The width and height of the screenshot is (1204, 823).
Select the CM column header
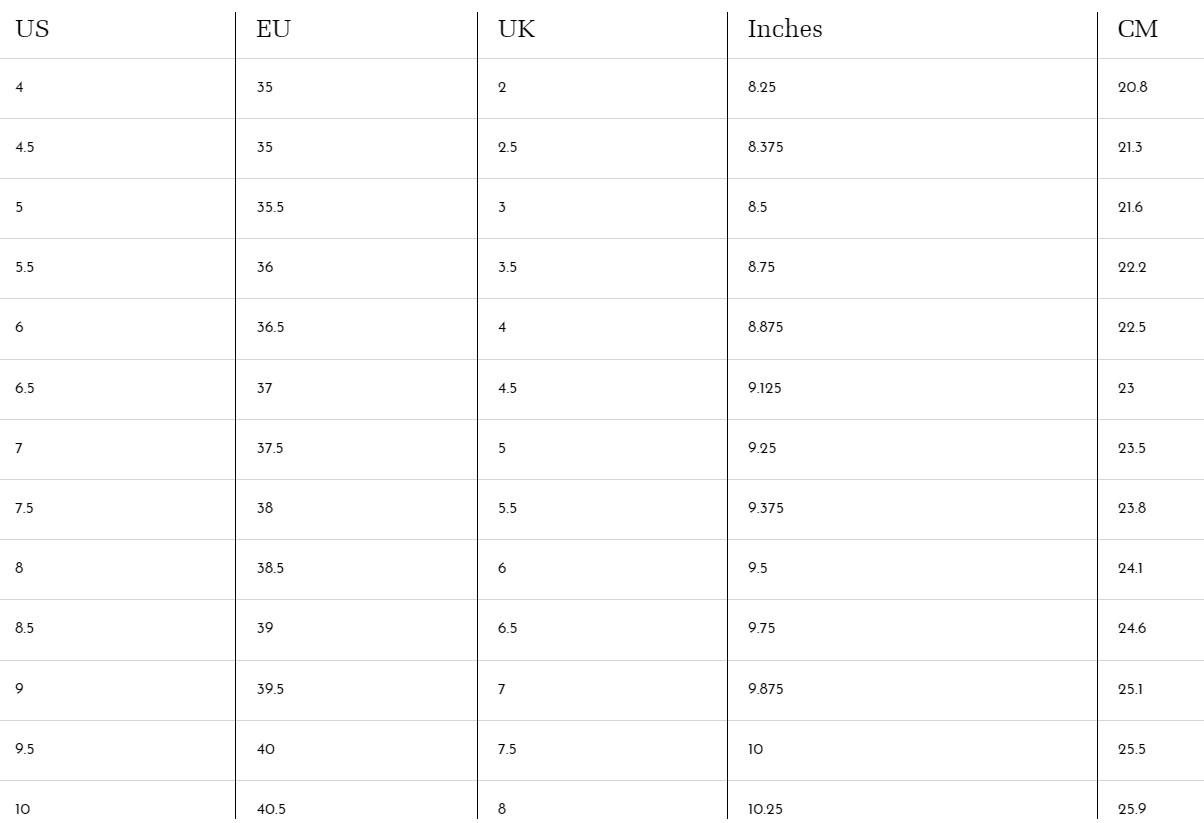pos(1137,30)
